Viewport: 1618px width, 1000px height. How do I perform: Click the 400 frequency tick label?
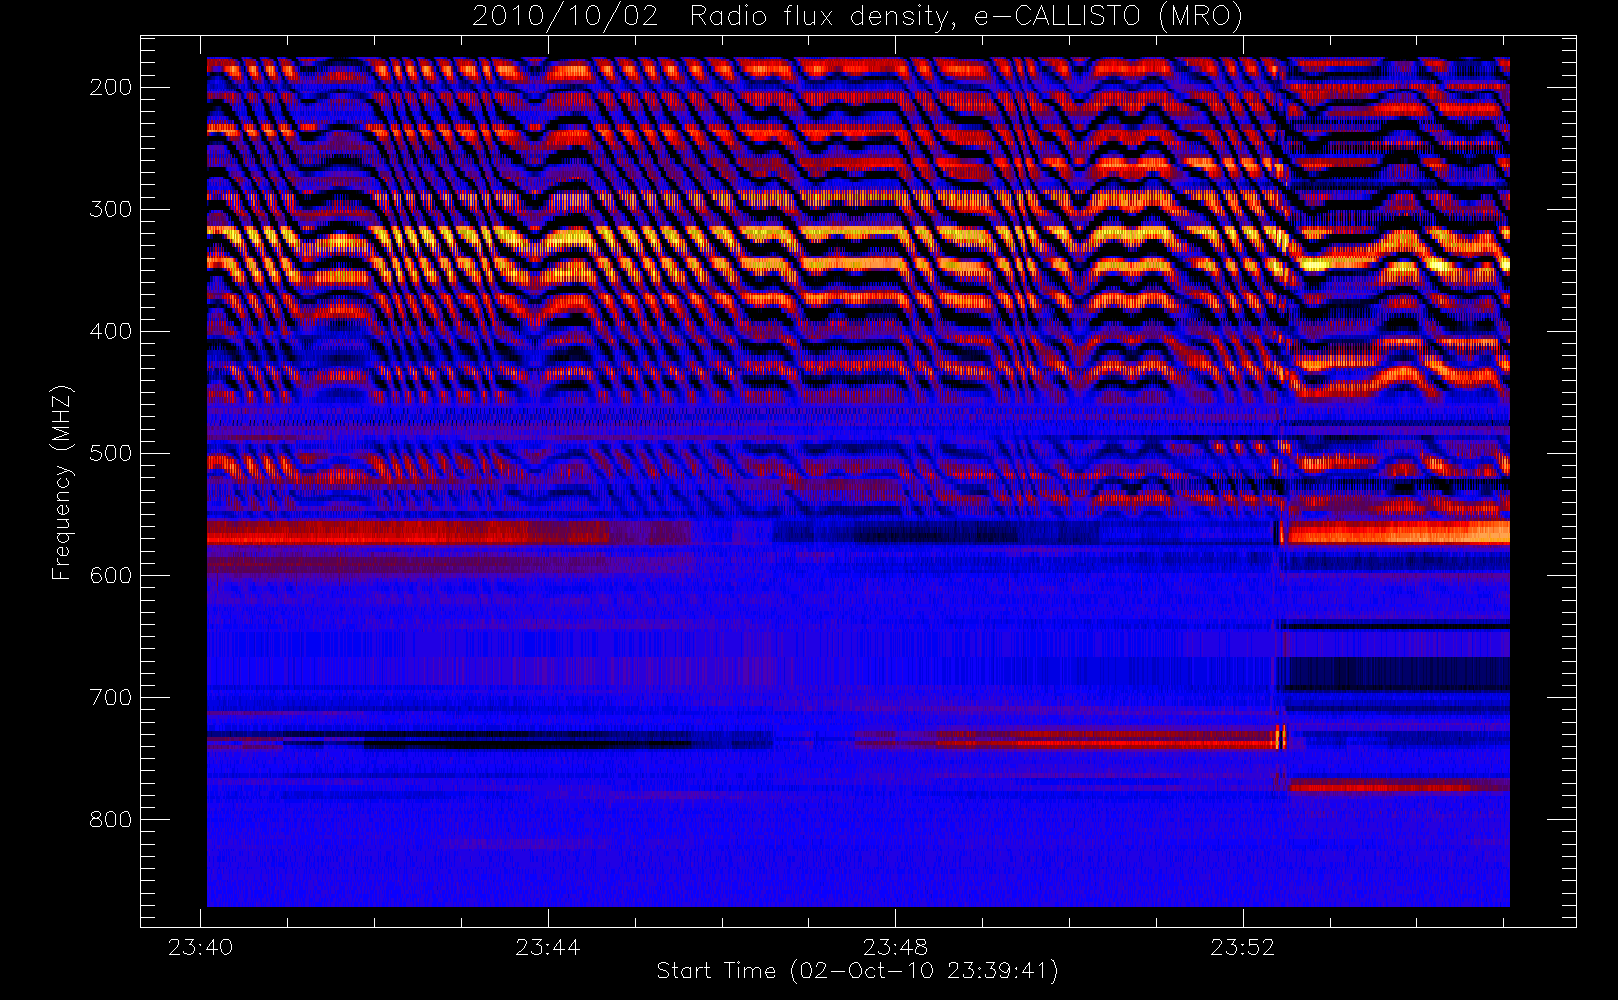click(x=111, y=331)
